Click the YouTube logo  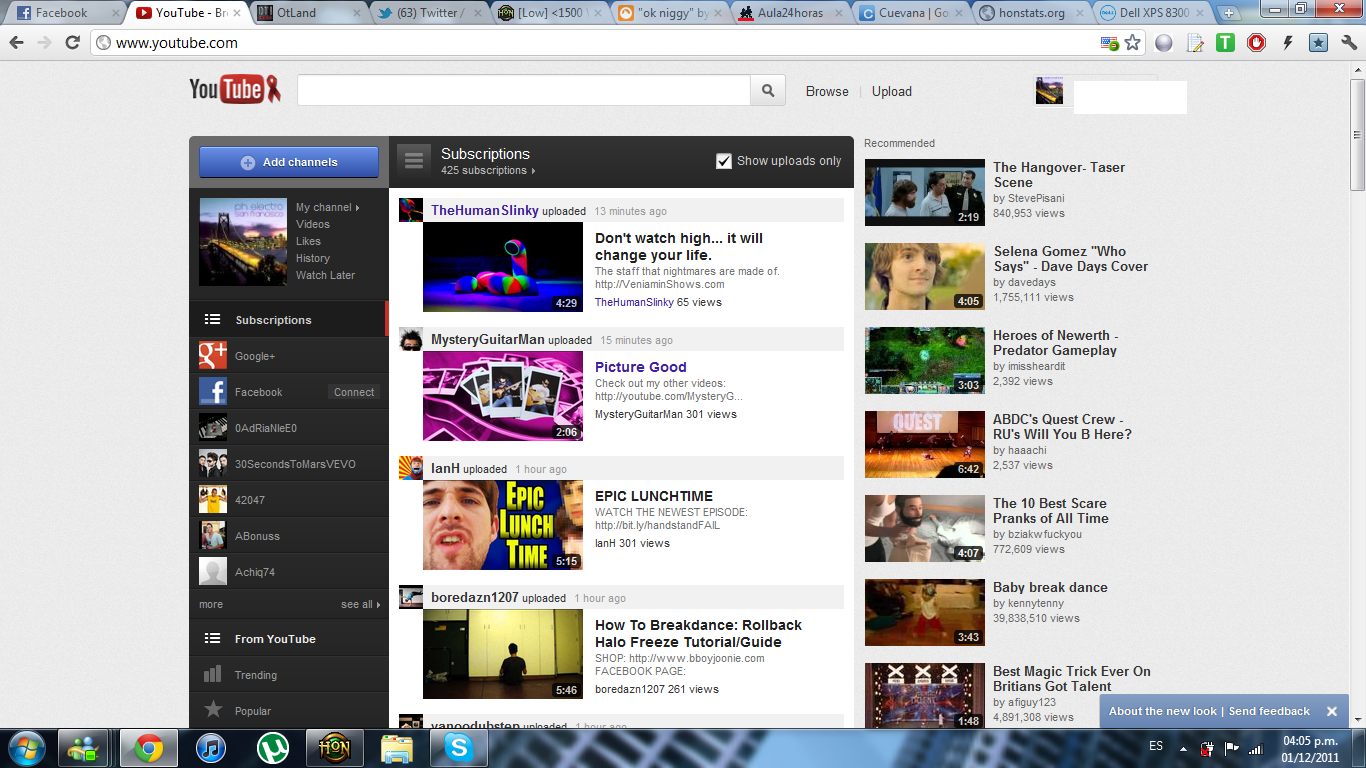click(x=235, y=90)
